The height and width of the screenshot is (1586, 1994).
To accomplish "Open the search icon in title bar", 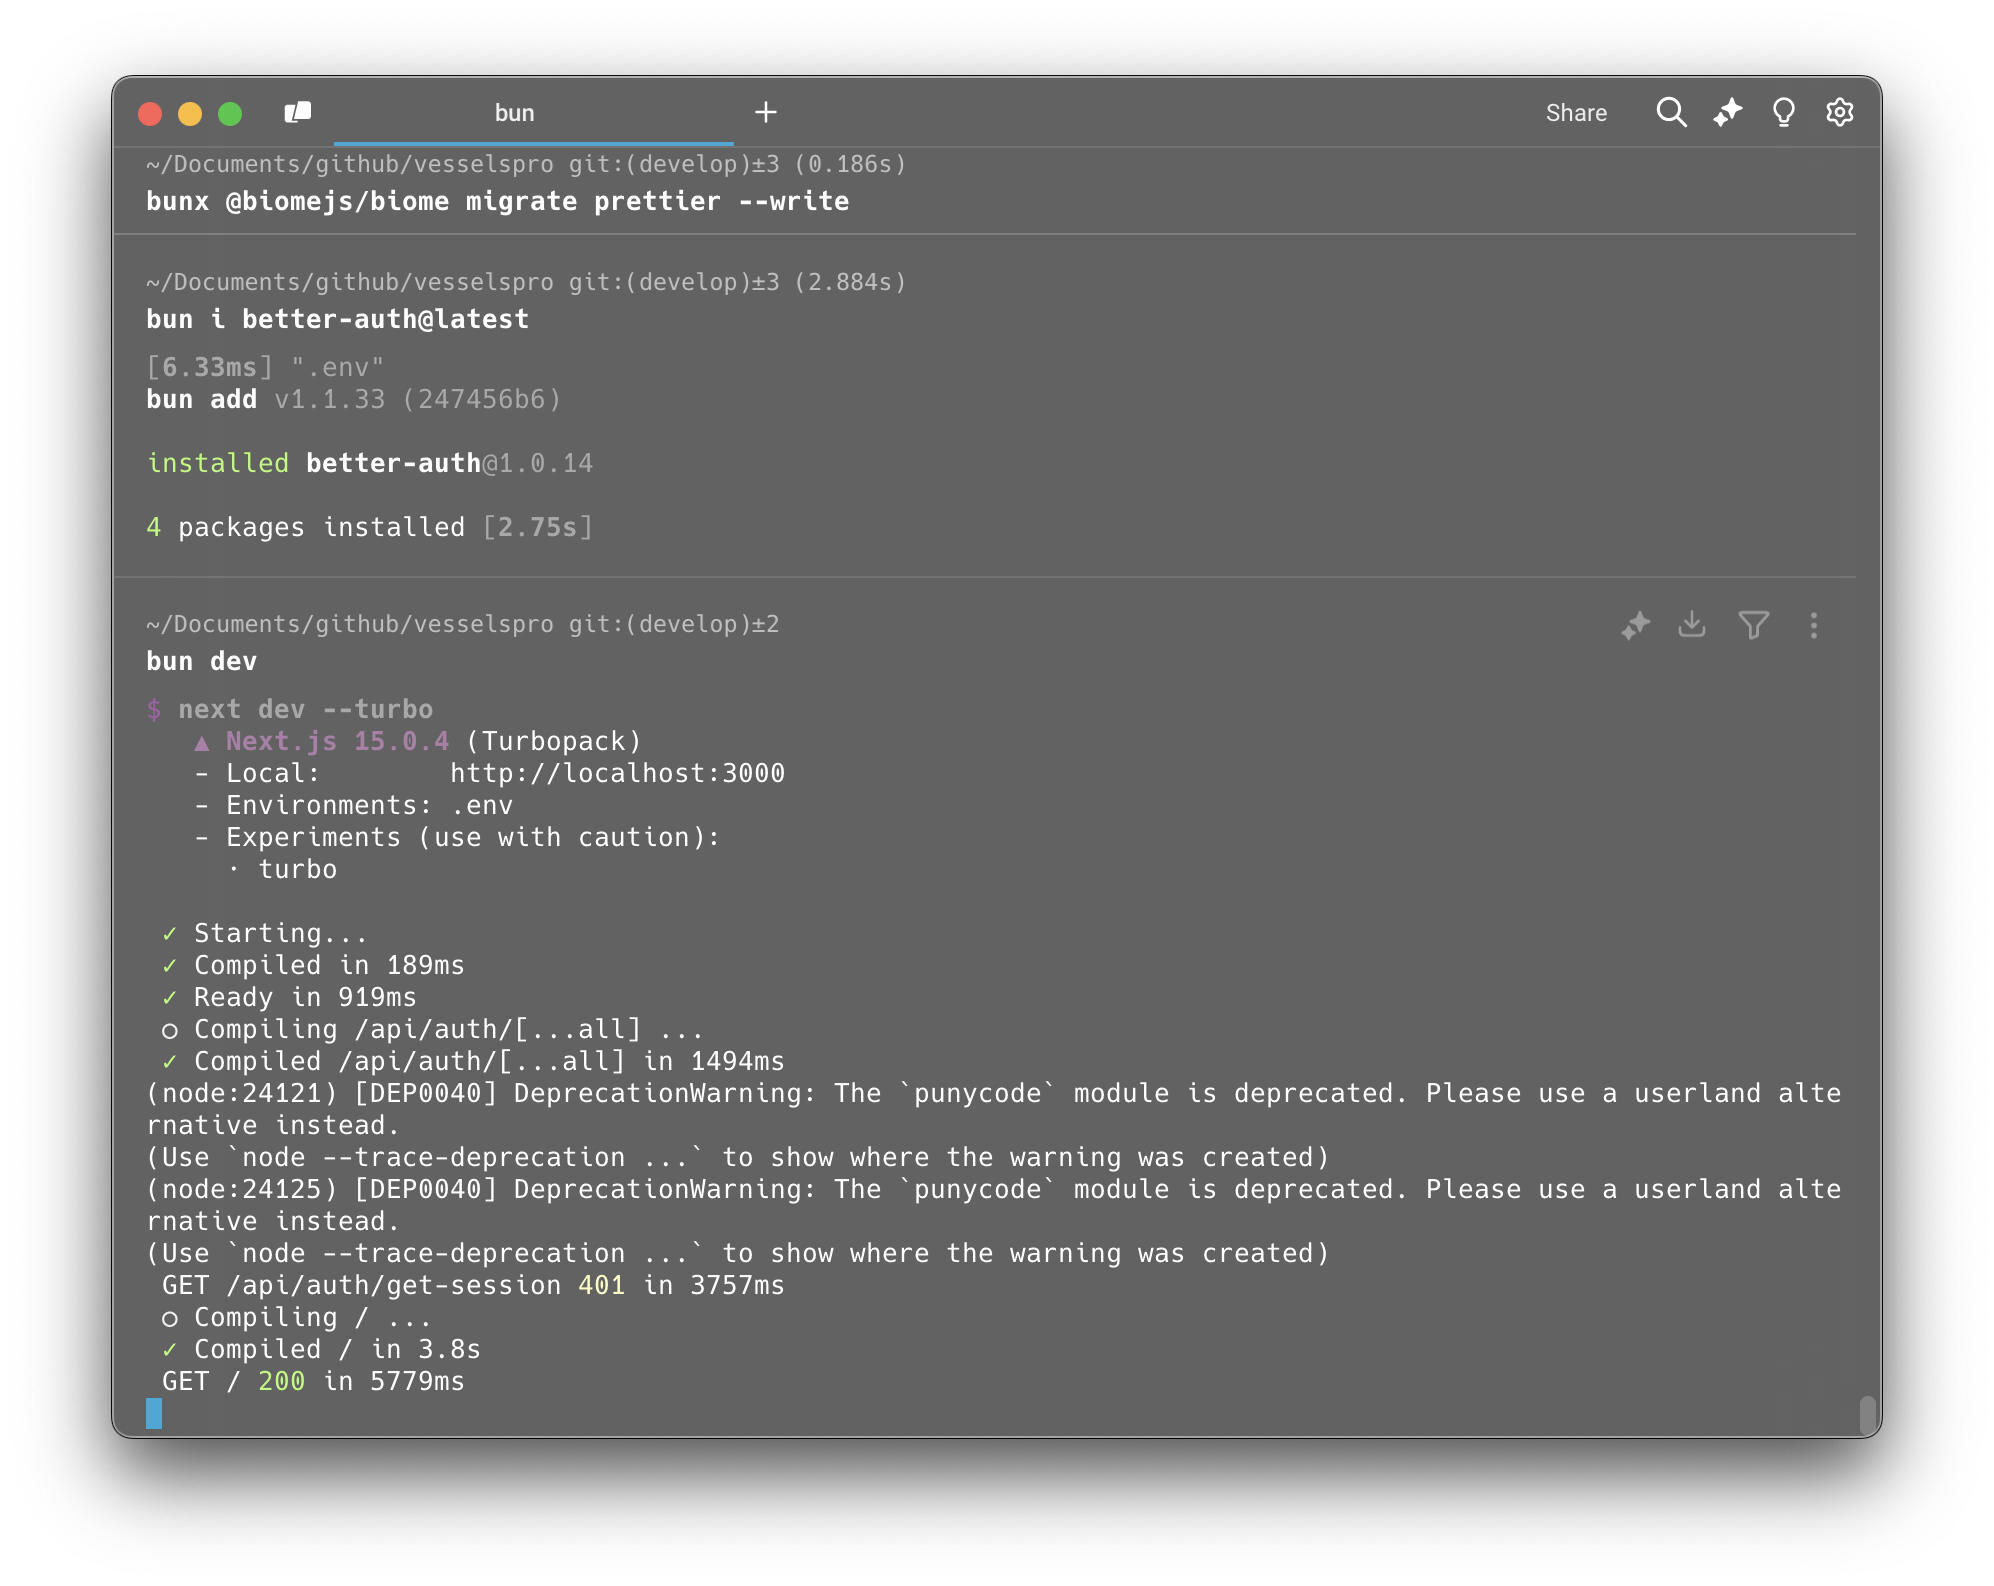I will [1670, 112].
